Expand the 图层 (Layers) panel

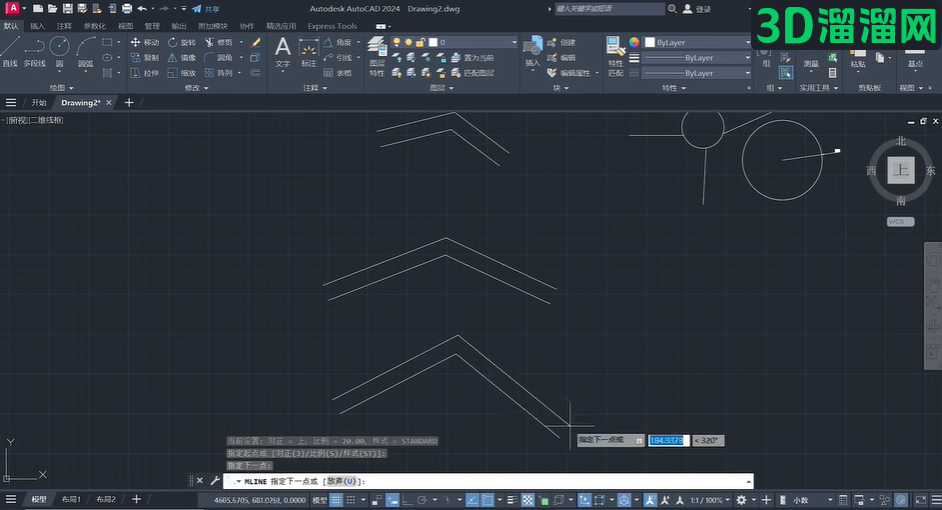442,88
